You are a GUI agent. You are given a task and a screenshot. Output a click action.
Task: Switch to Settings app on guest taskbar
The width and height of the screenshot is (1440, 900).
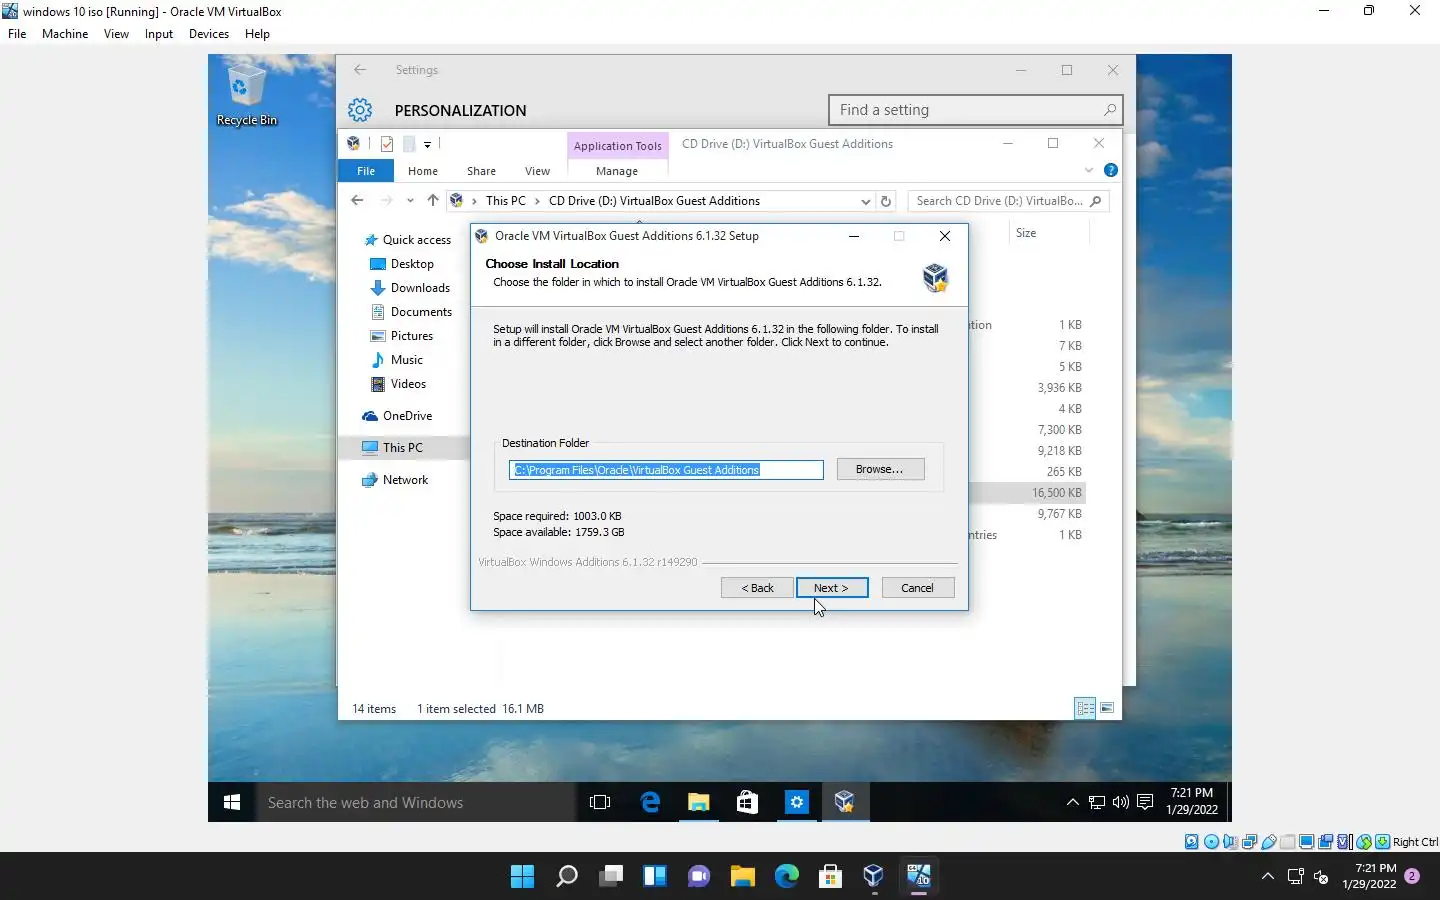pyautogui.click(x=796, y=802)
